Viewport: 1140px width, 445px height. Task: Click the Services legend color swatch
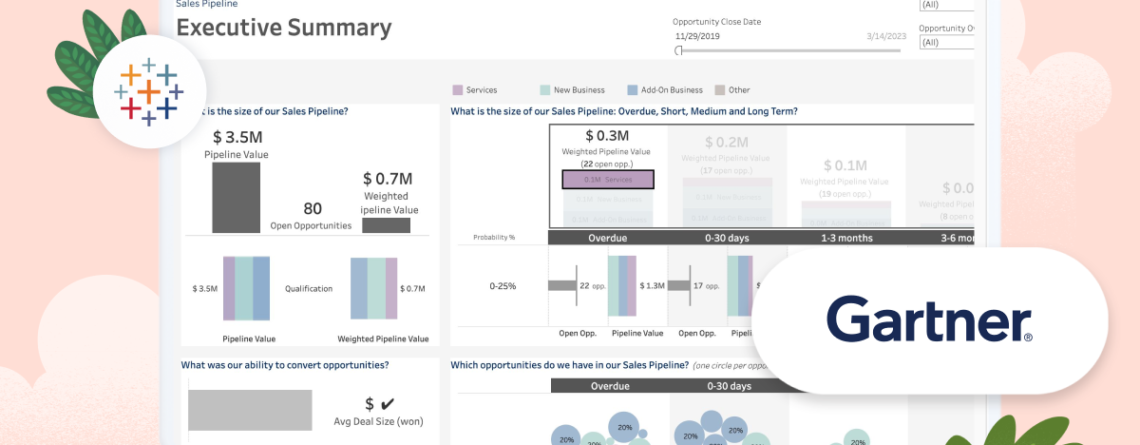(x=458, y=90)
